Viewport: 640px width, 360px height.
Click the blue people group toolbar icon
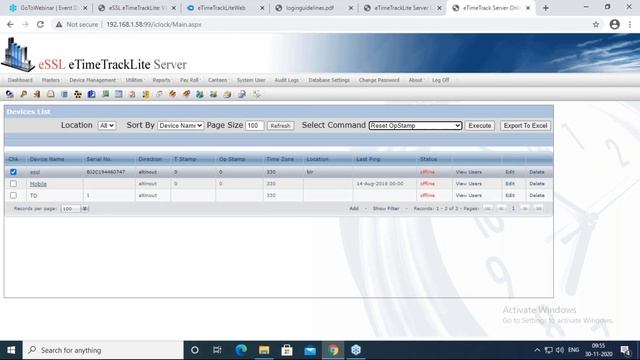click(200, 94)
